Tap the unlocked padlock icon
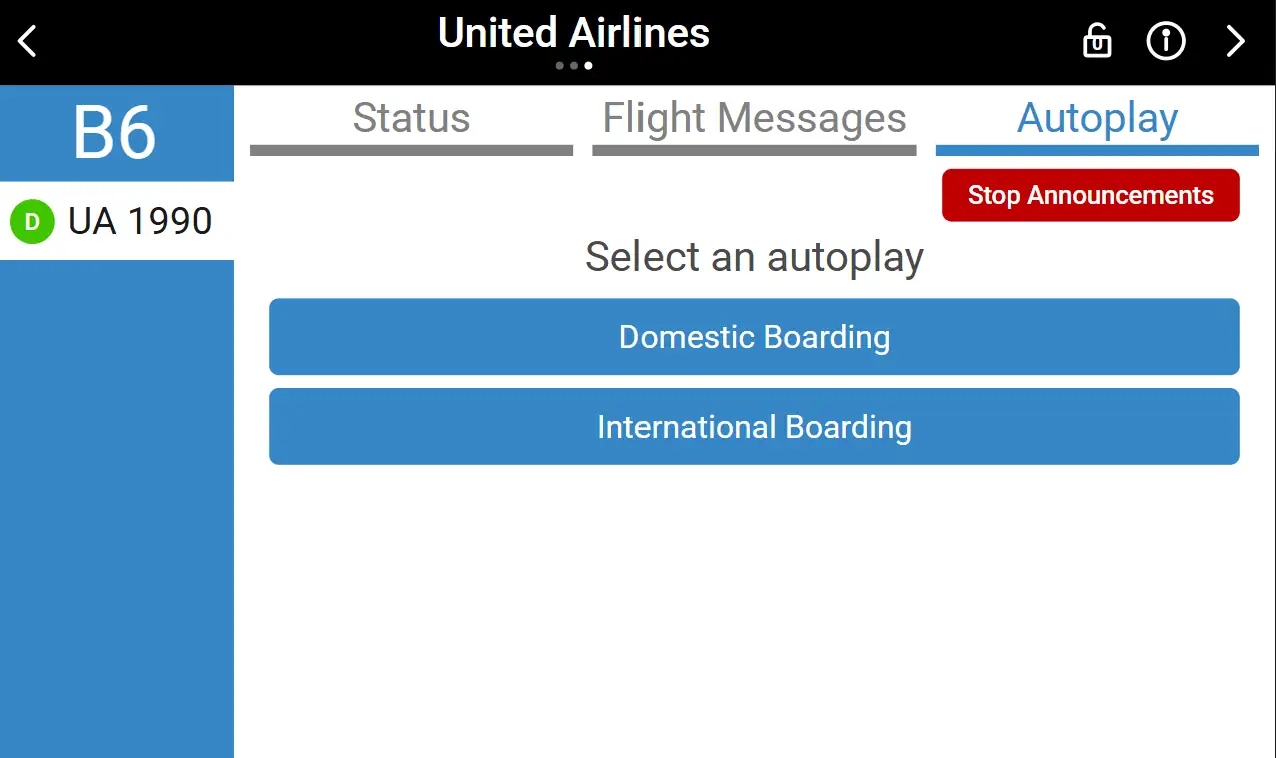Screen dimensions: 1276x758 tap(1097, 41)
